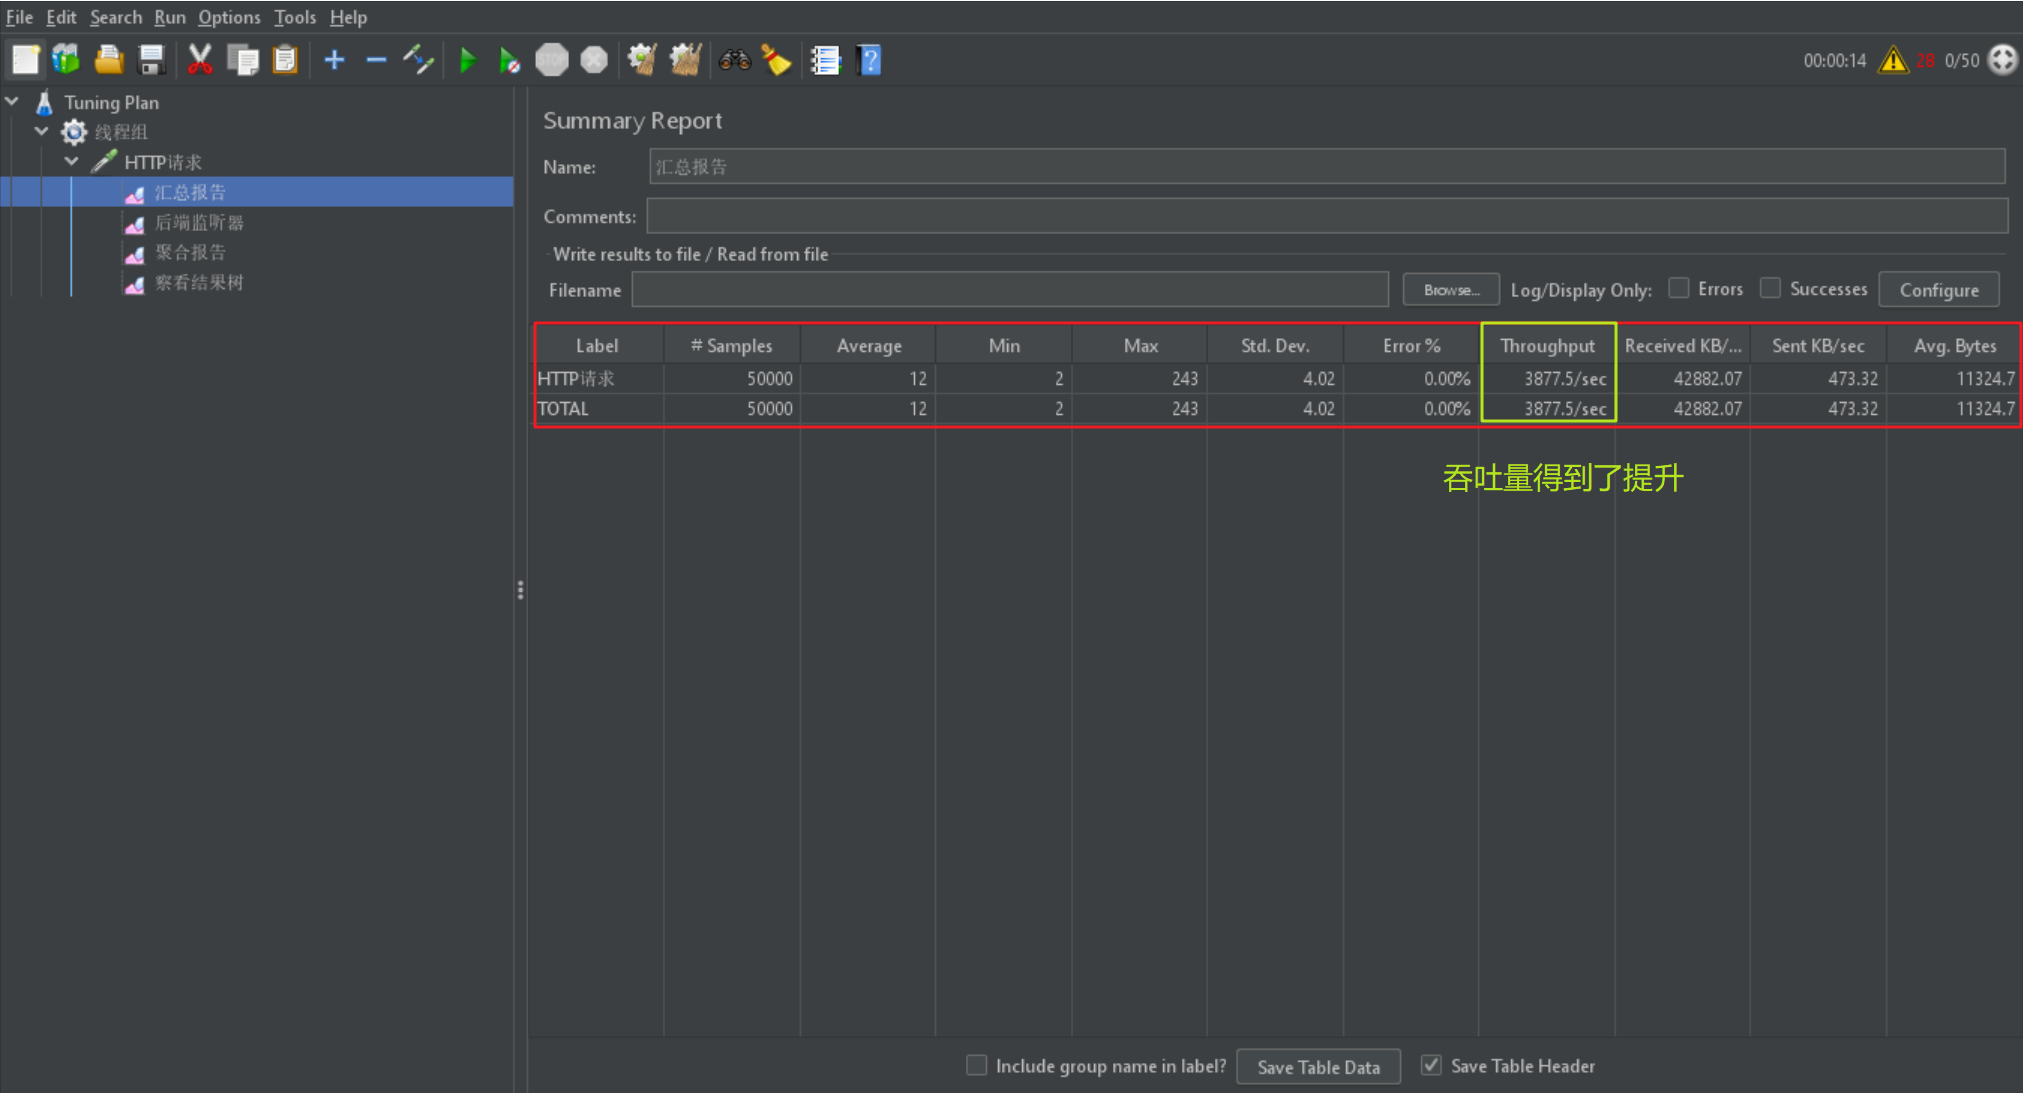Uncheck Save Table Header
The width and height of the screenshot is (2023, 1093).
click(1431, 1065)
